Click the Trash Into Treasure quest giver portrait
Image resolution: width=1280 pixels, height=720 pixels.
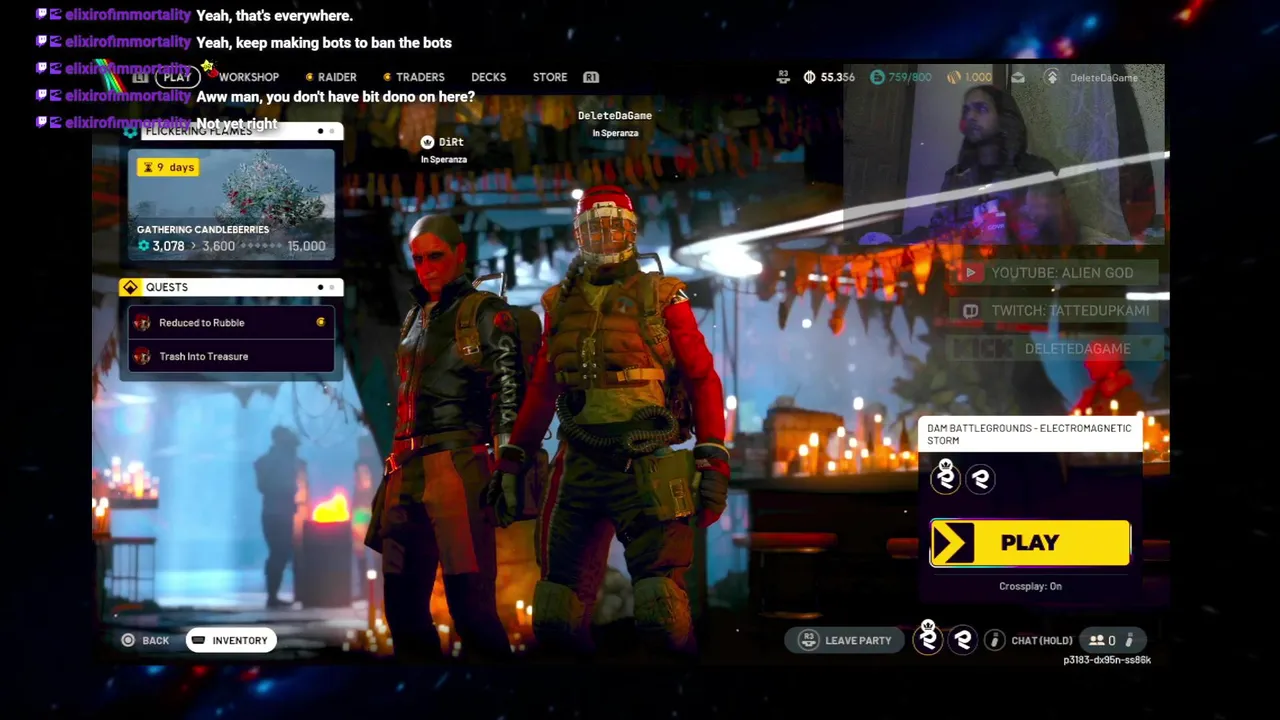coord(142,356)
